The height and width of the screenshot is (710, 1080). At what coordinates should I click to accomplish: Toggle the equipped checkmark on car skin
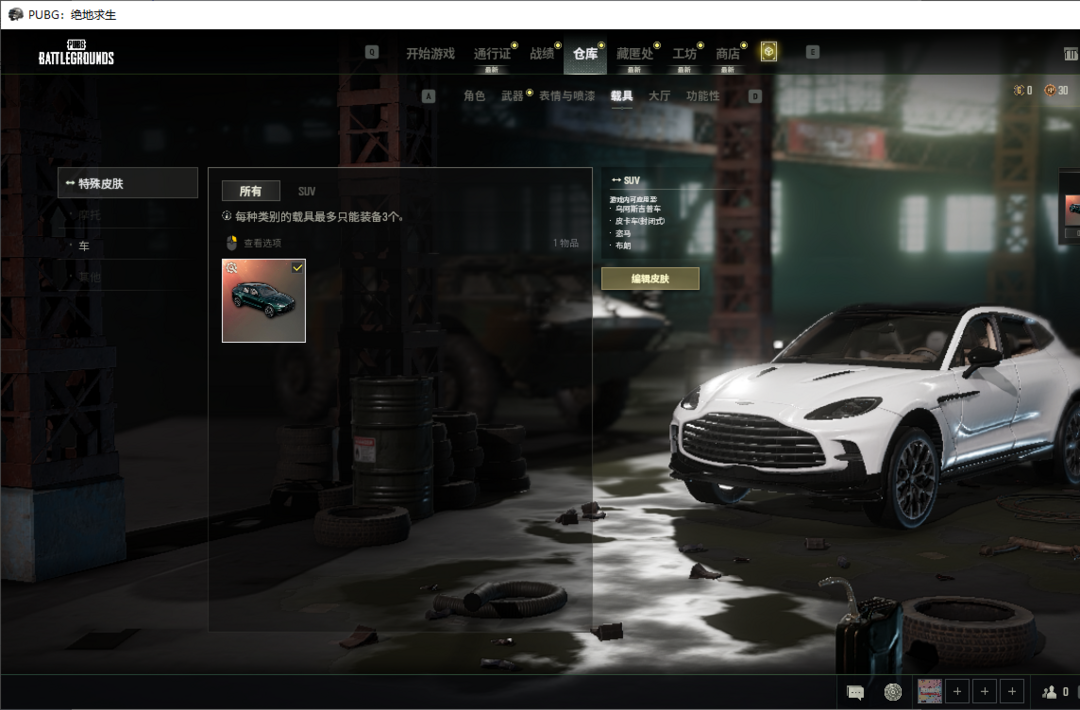pyautogui.click(x=298, y=267)
